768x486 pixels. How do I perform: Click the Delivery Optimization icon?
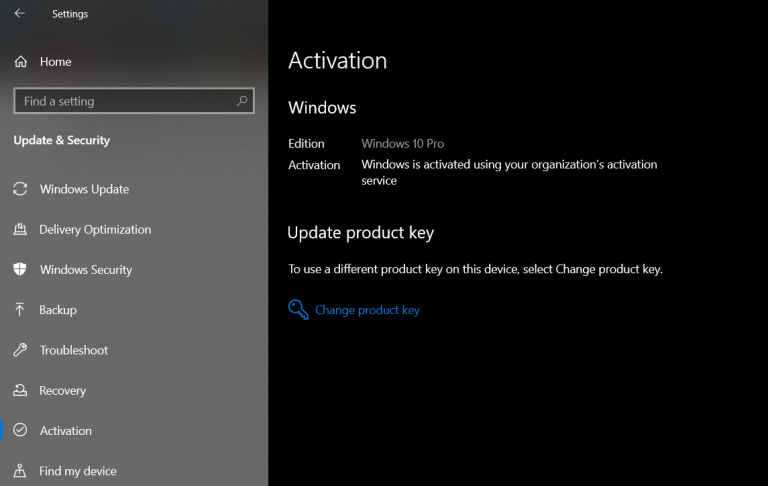tap(20, 229)
